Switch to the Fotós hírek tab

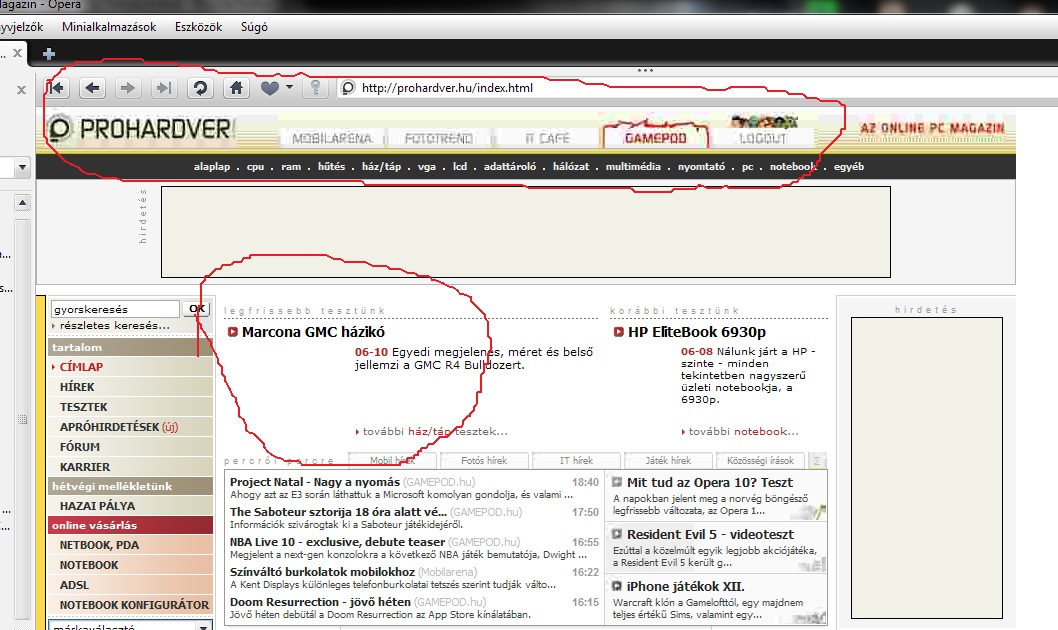[484, 461]
